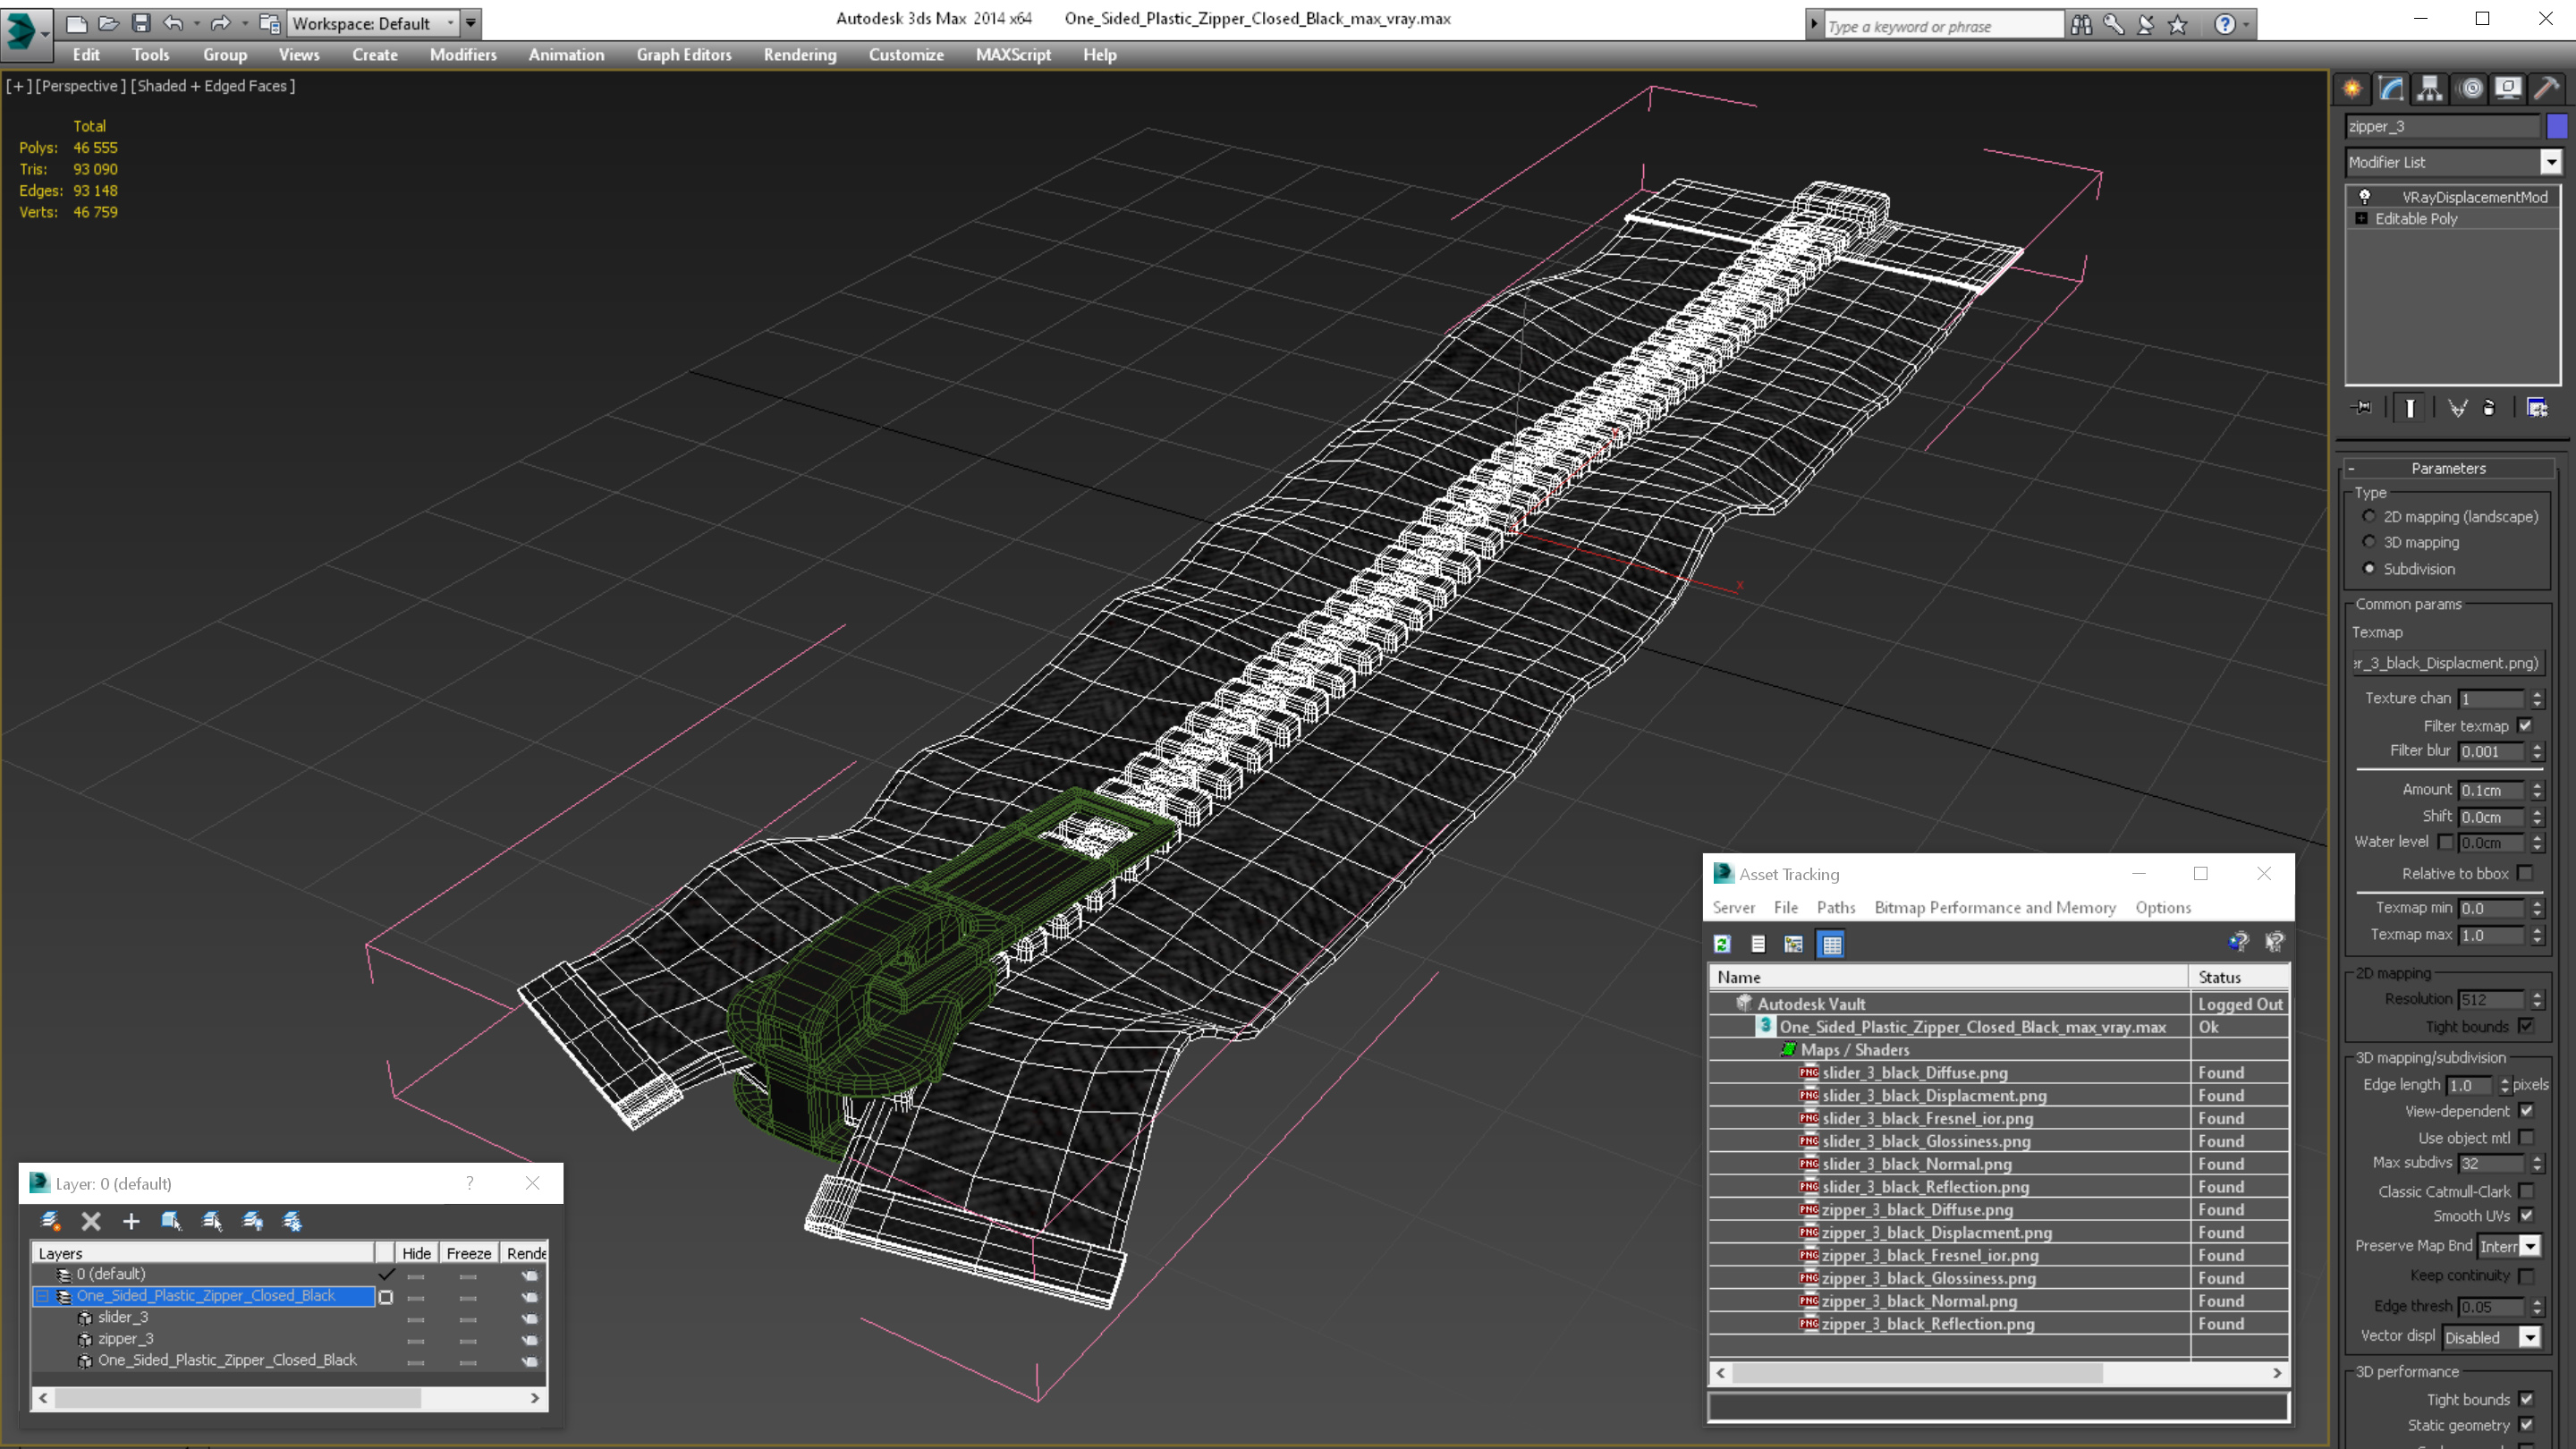Click Freeze/Unfreeze All Layers icon
Screen dimensions: 2576x1449
click(x=293, y=1221)
